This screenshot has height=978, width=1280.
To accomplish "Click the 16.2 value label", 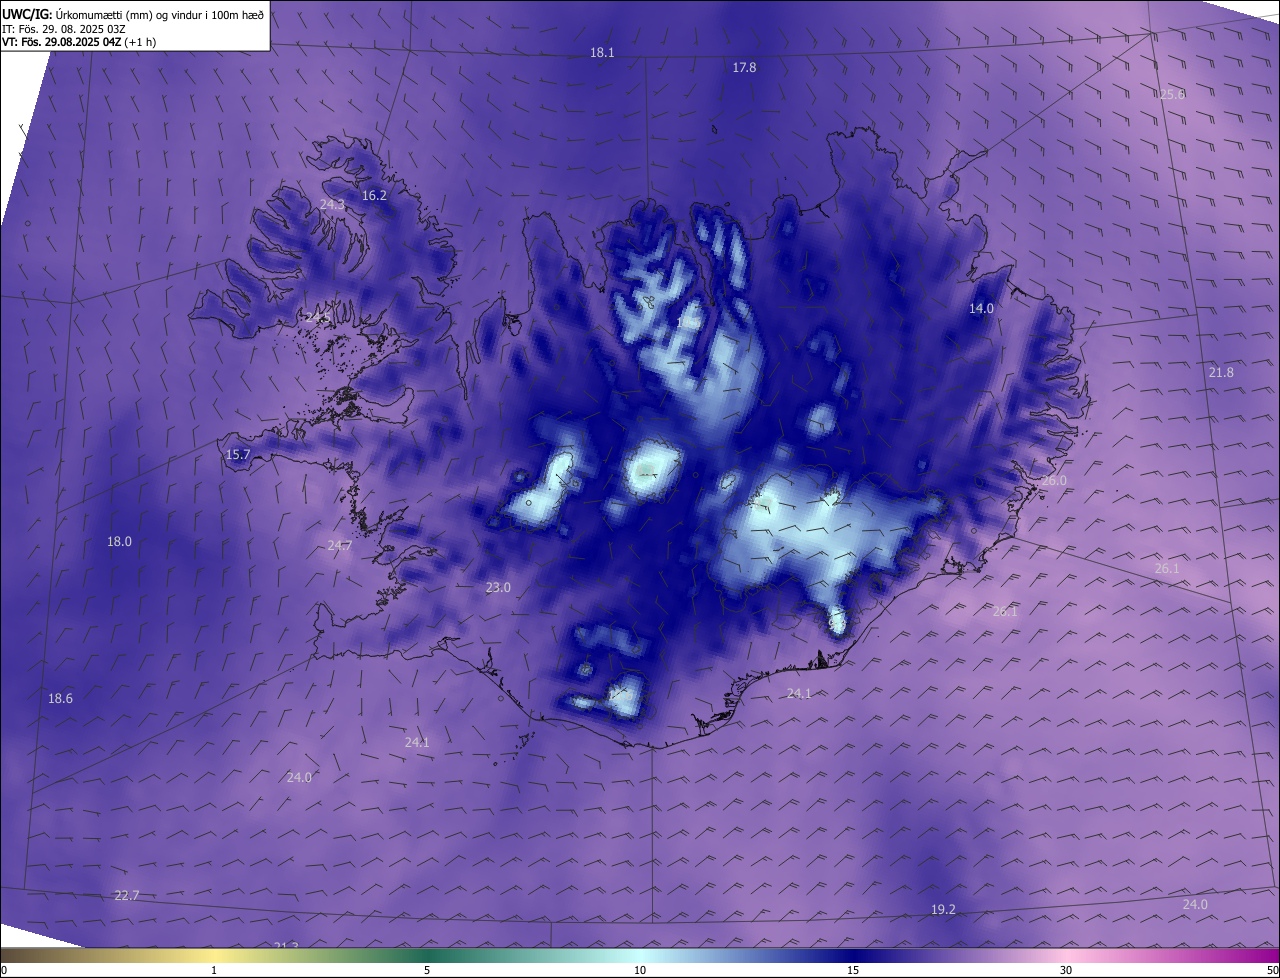I will [374, 196].
